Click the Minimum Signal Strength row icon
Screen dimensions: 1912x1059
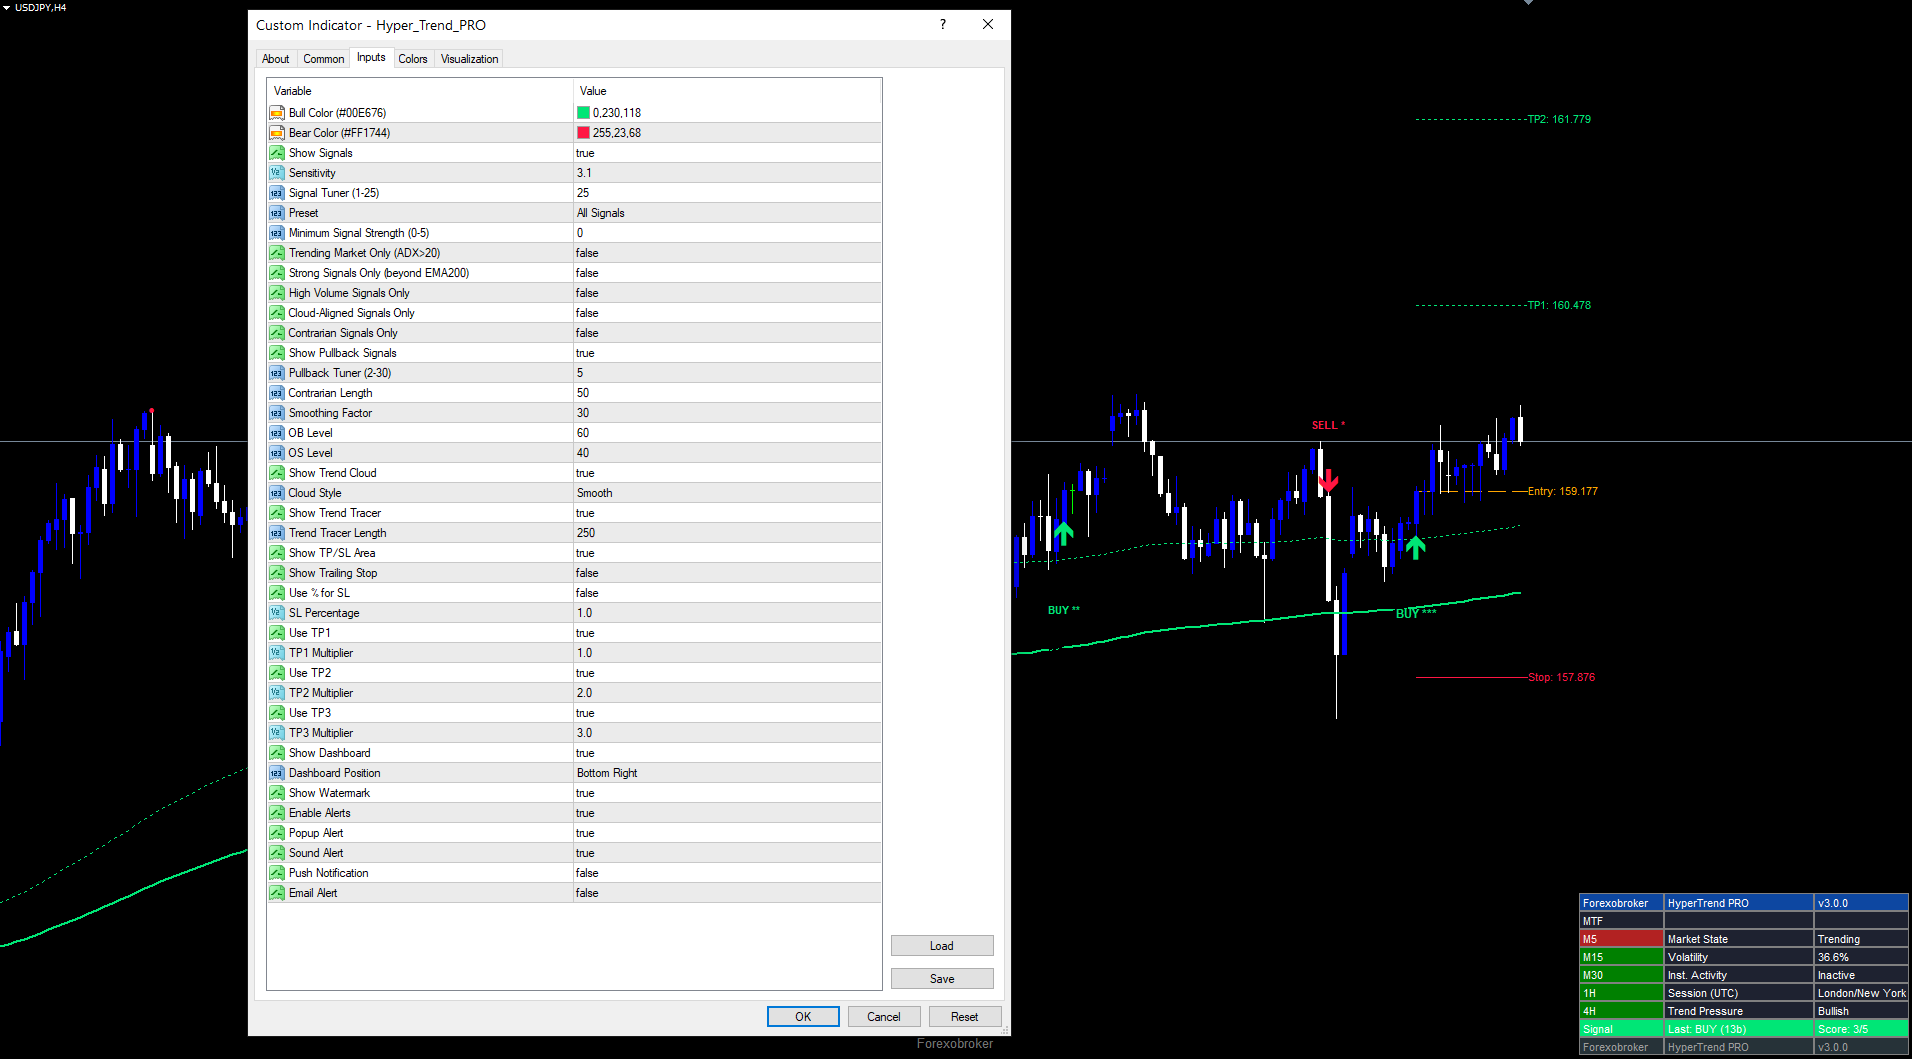(277, 233)
